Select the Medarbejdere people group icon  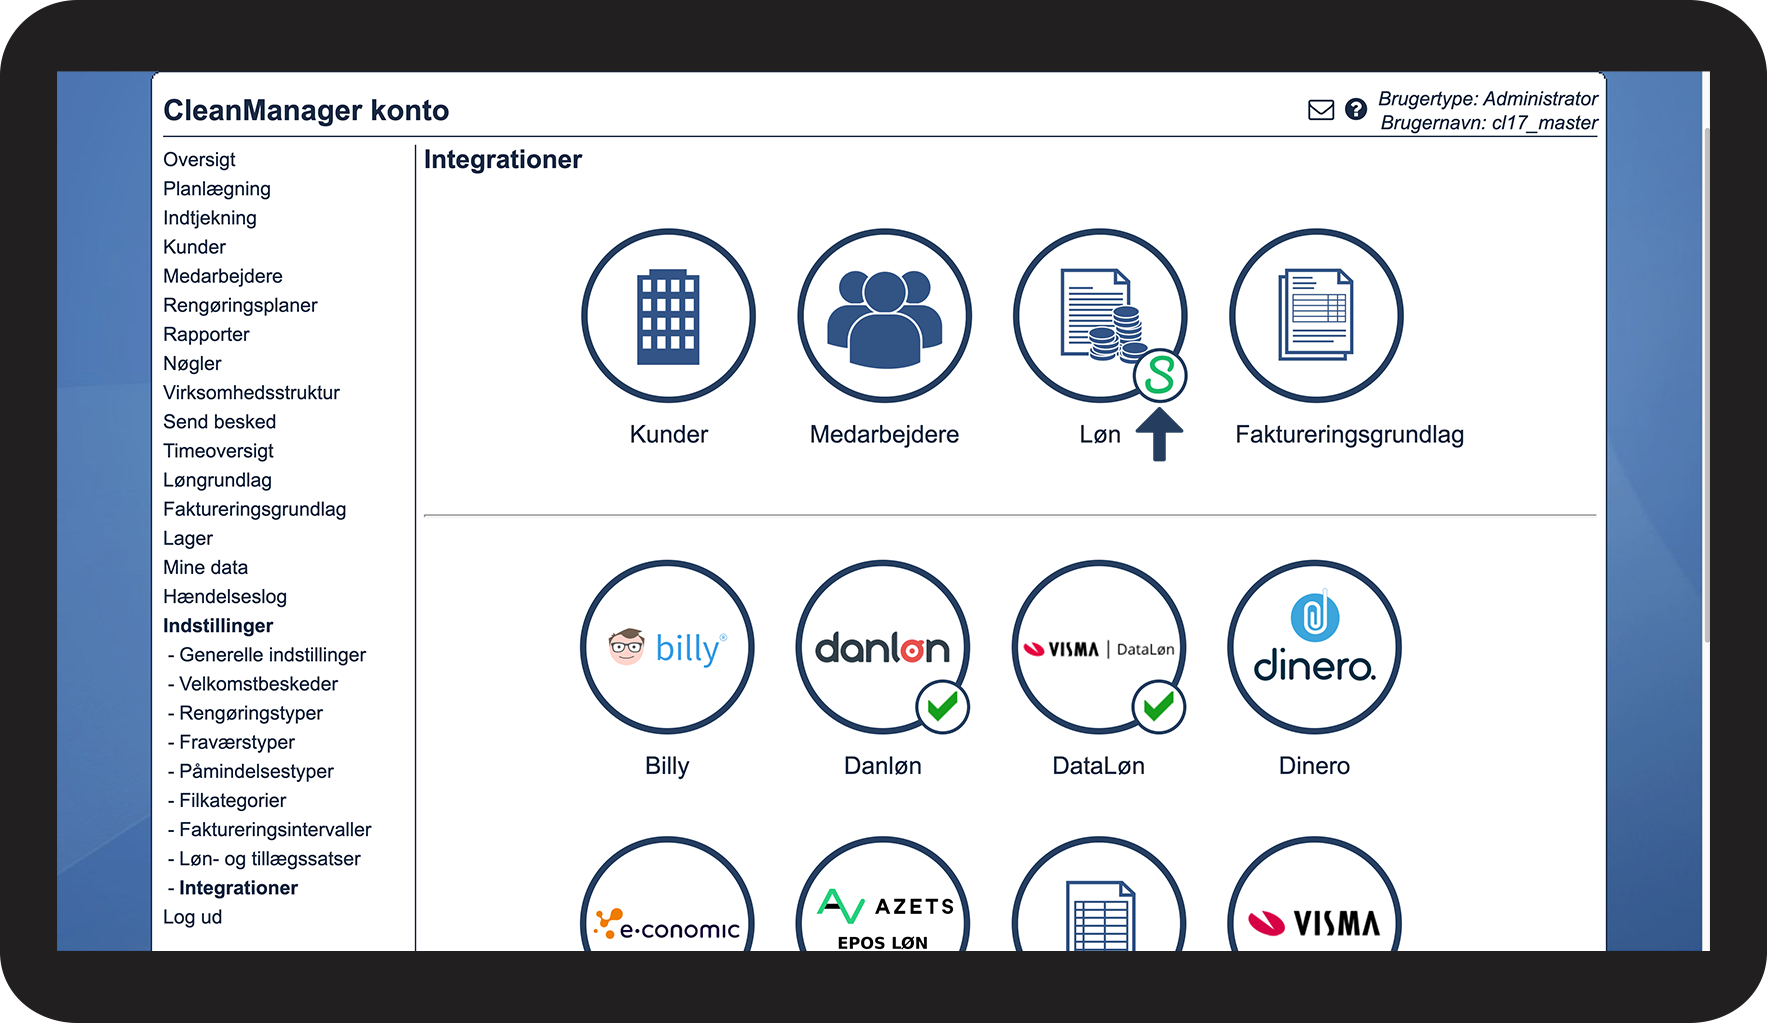pyautogui.click(x=884, y=316)
